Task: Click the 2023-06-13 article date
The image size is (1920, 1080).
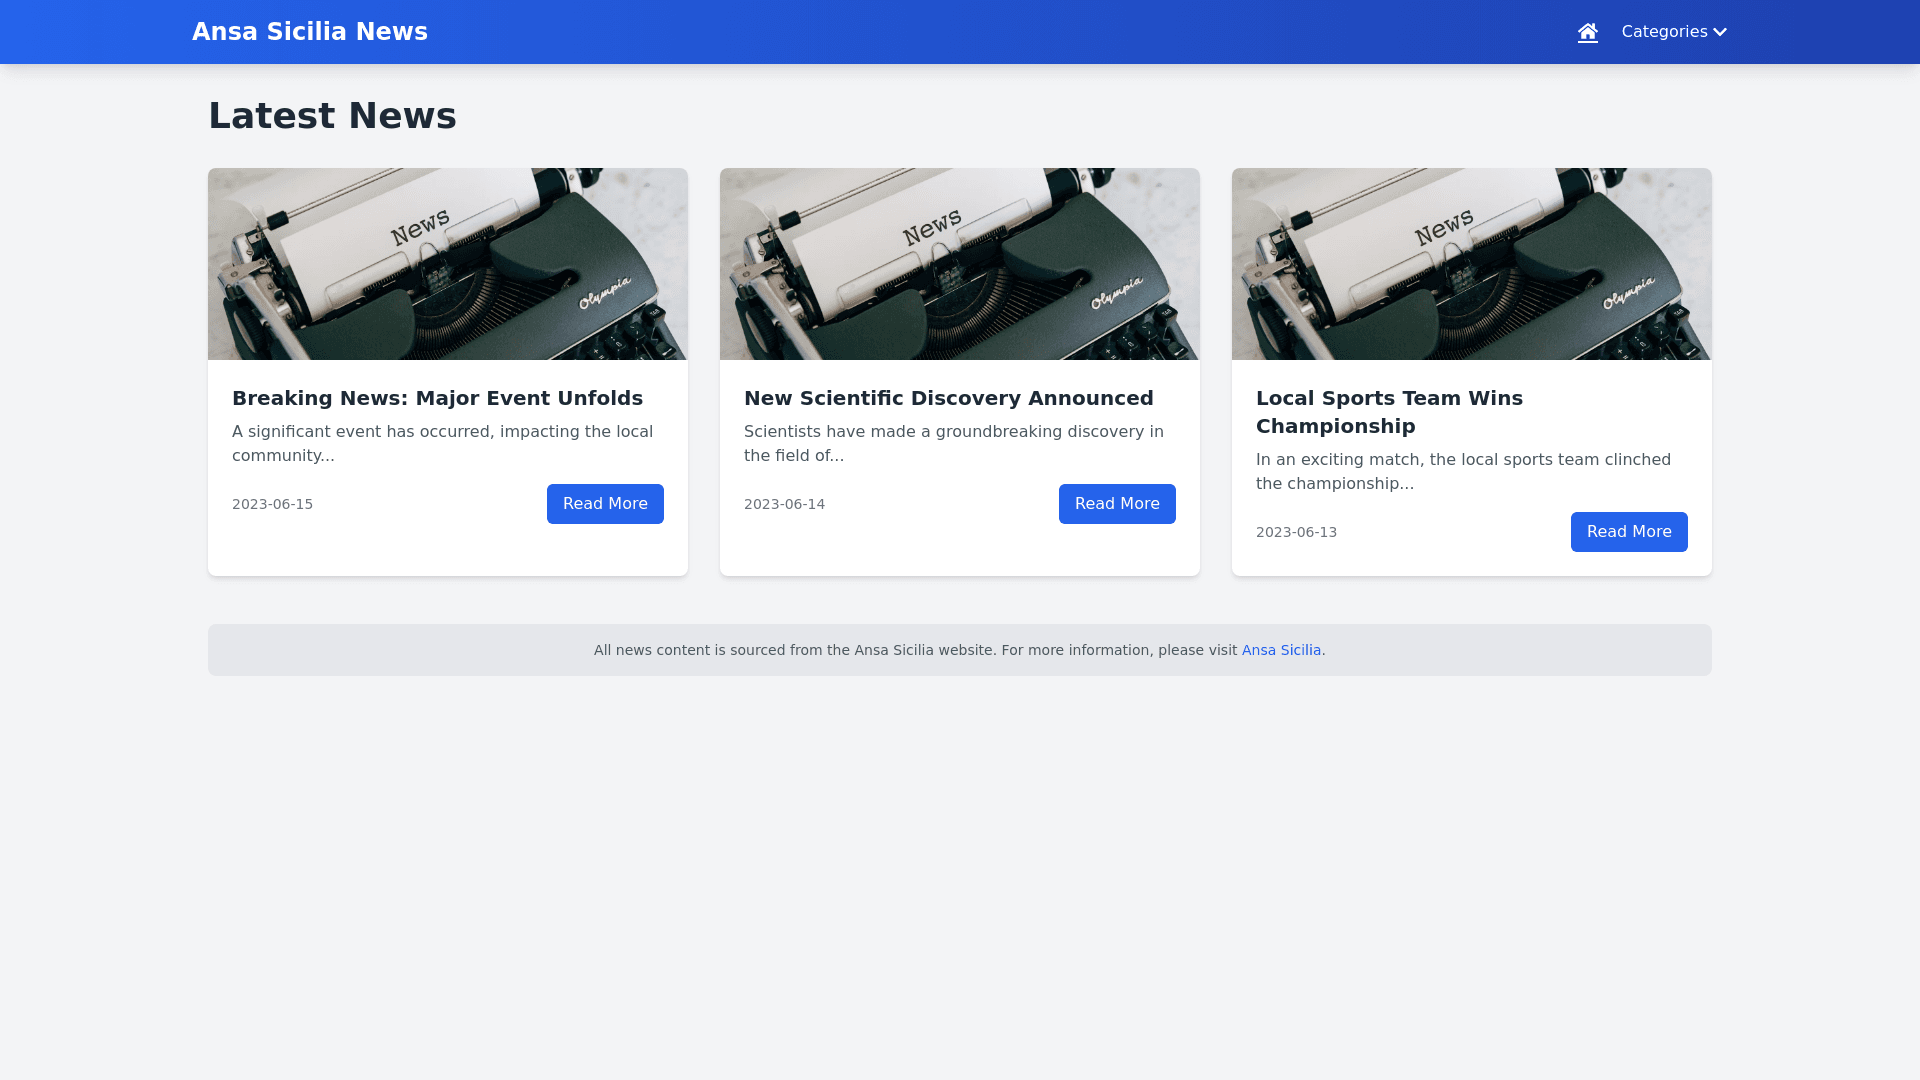Action: pos(1296,532)
